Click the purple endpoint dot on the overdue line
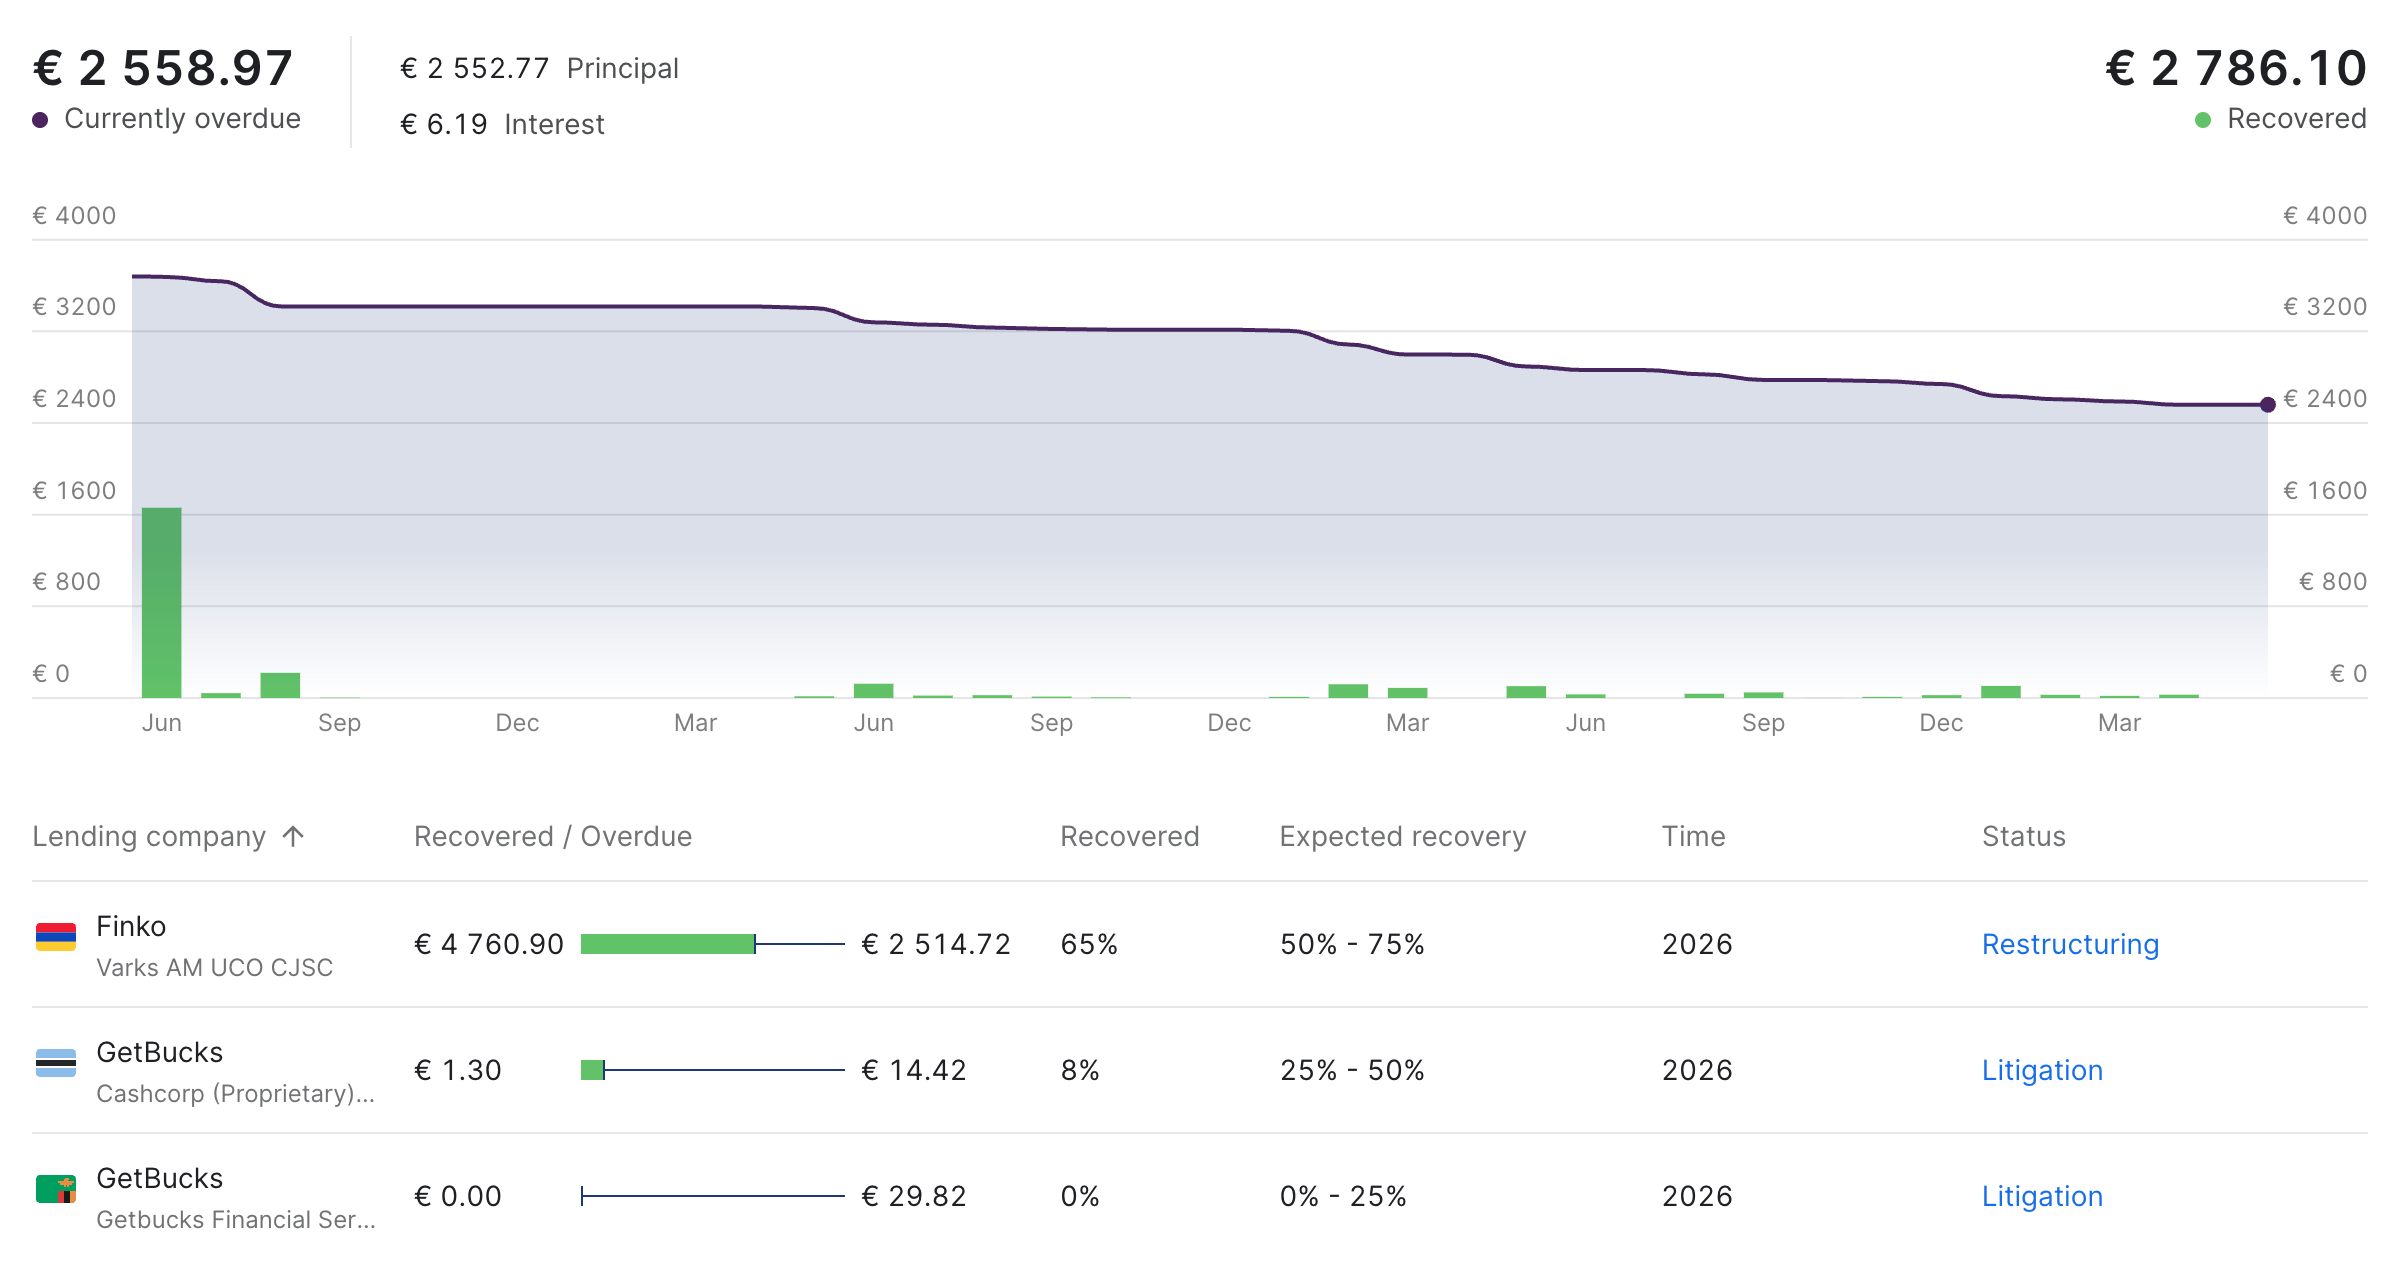The height and width of the screenshot is (1270, 2398). click(2267, 405)
